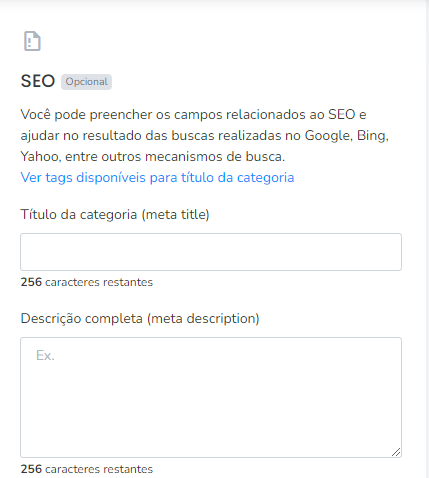The width and height of the screenshot is (429, 478).
Task: Click the document alert icon above SEO
Action: (x=32, y=41)
